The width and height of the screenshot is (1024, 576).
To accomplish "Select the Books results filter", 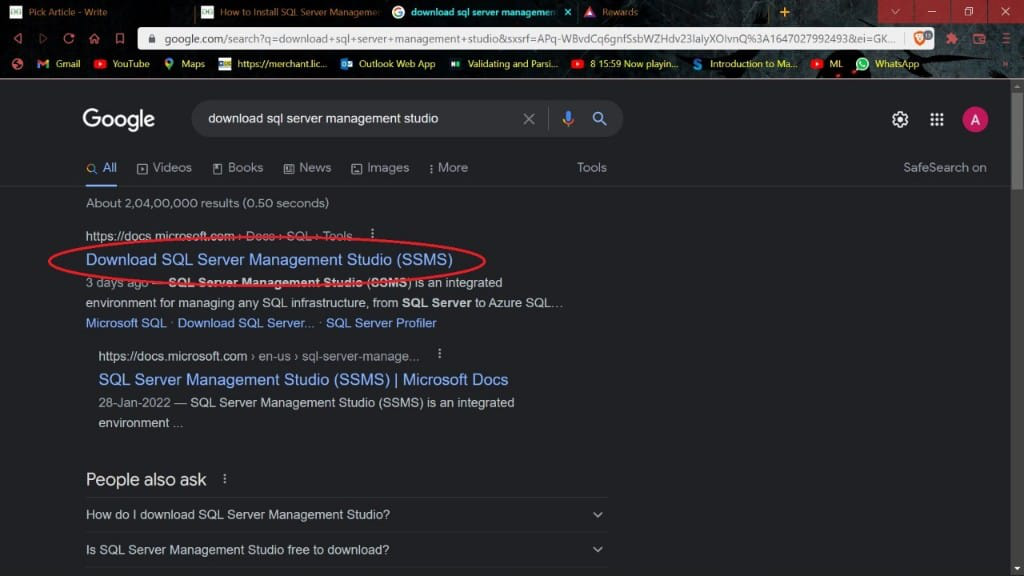I will click(x=238, y=168).
